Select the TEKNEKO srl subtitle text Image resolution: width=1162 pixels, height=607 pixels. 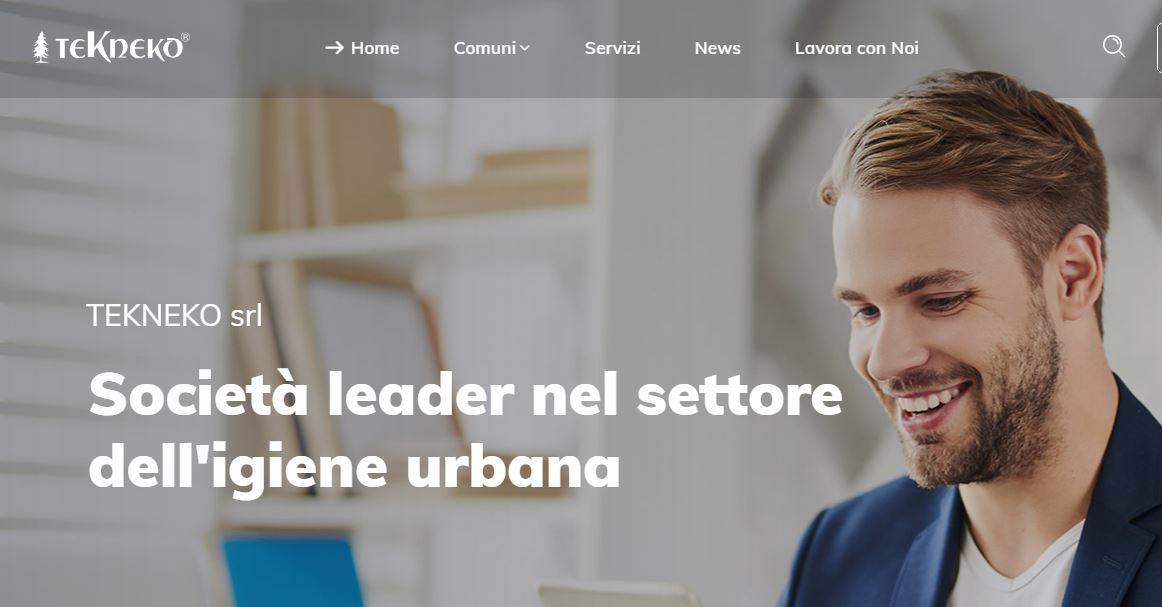[x=174, y=315]
